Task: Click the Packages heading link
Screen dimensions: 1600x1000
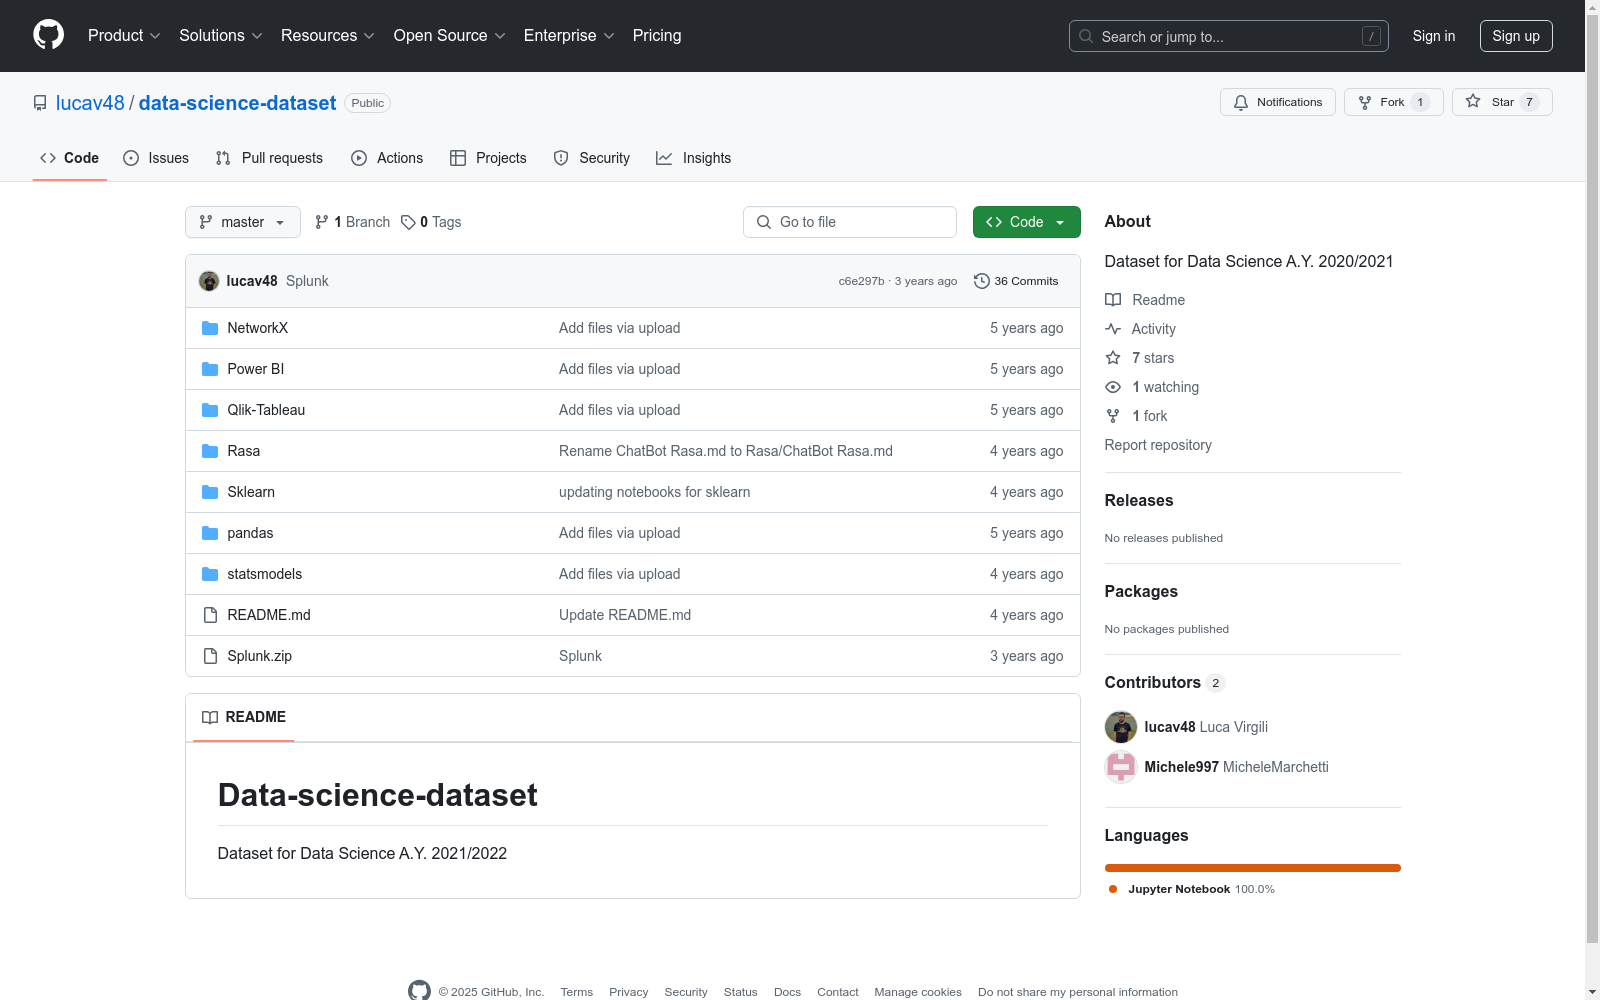Action: [1141, 592]
